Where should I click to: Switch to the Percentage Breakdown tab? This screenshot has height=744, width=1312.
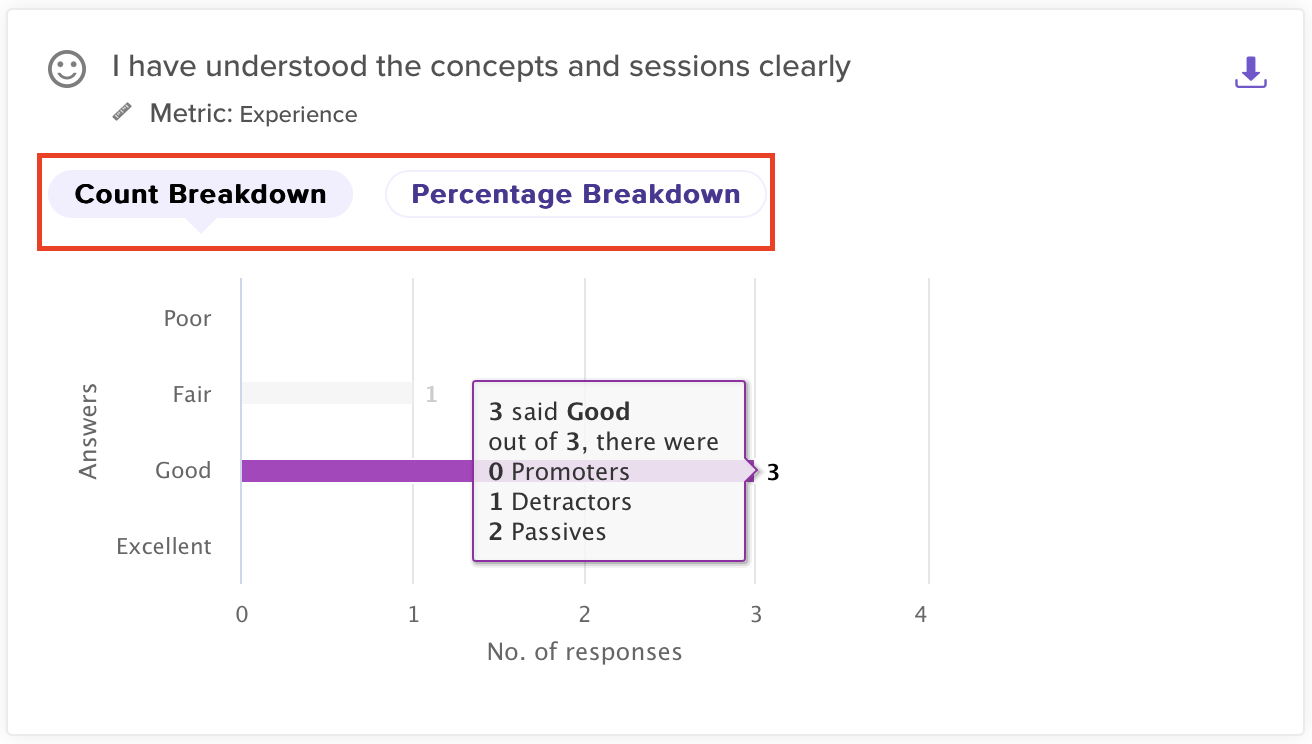[x=575, y=194]
